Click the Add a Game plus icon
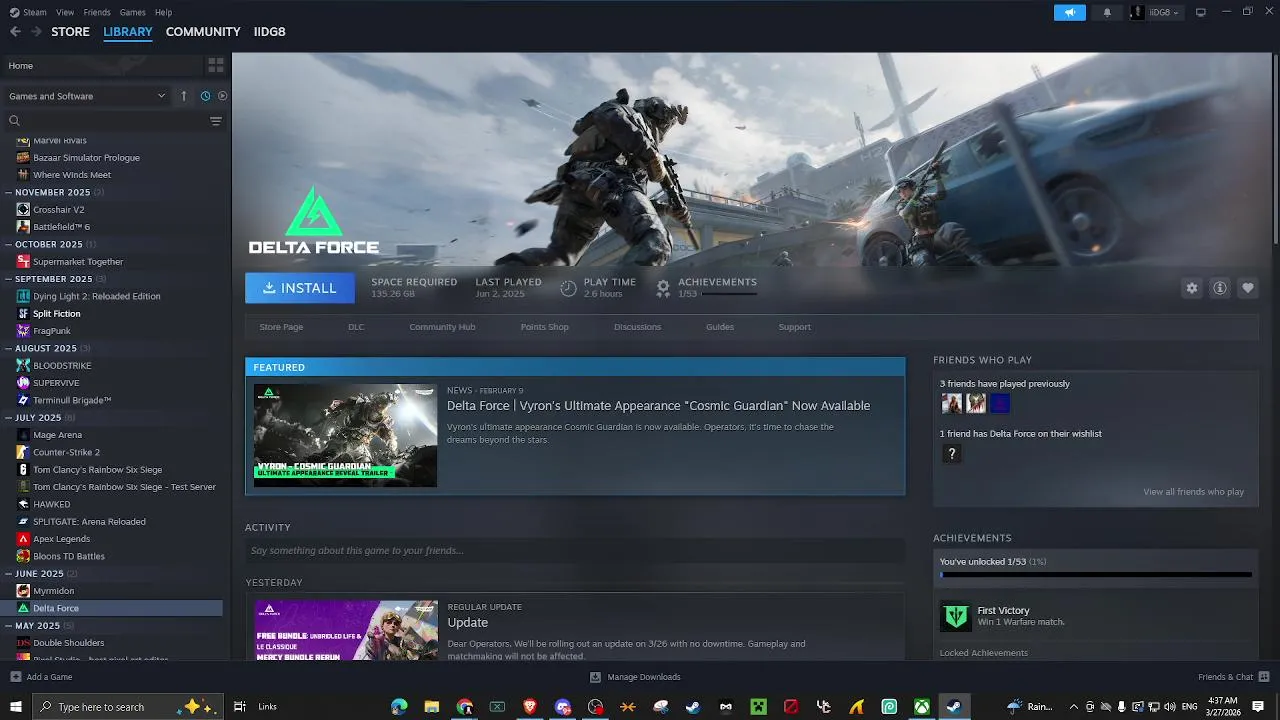 (x=15, y=677)
